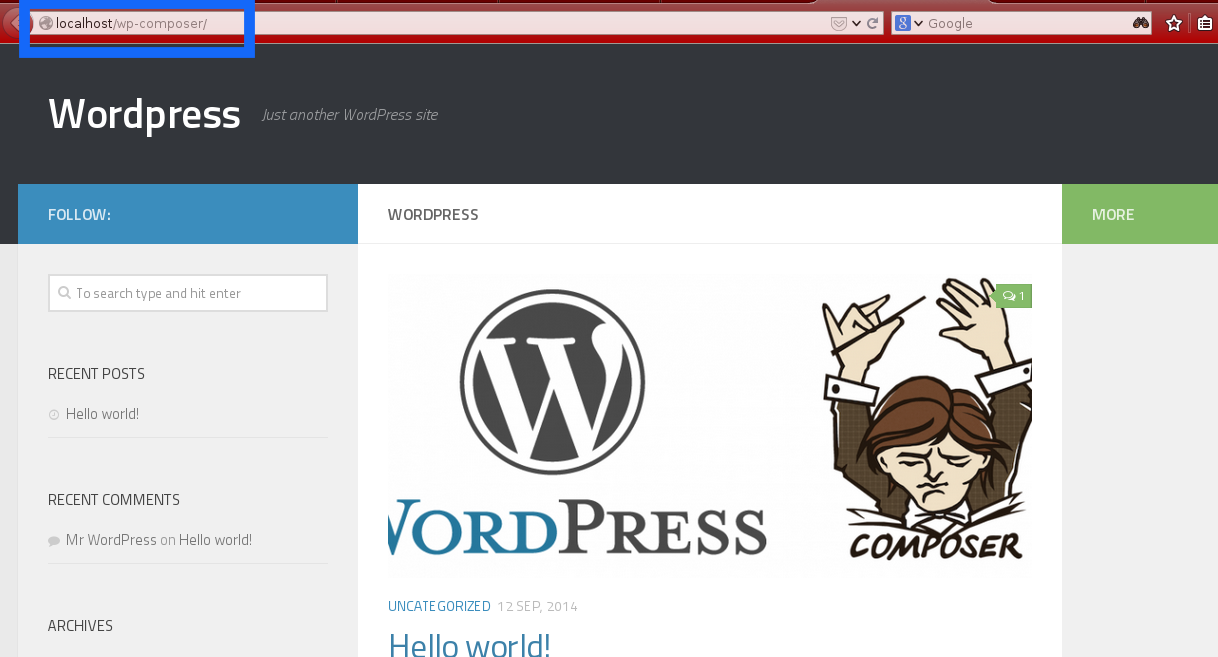Click the ARCHIVES widget heading
Viewport: 1218px width, 657px height.
click(80, 626)
